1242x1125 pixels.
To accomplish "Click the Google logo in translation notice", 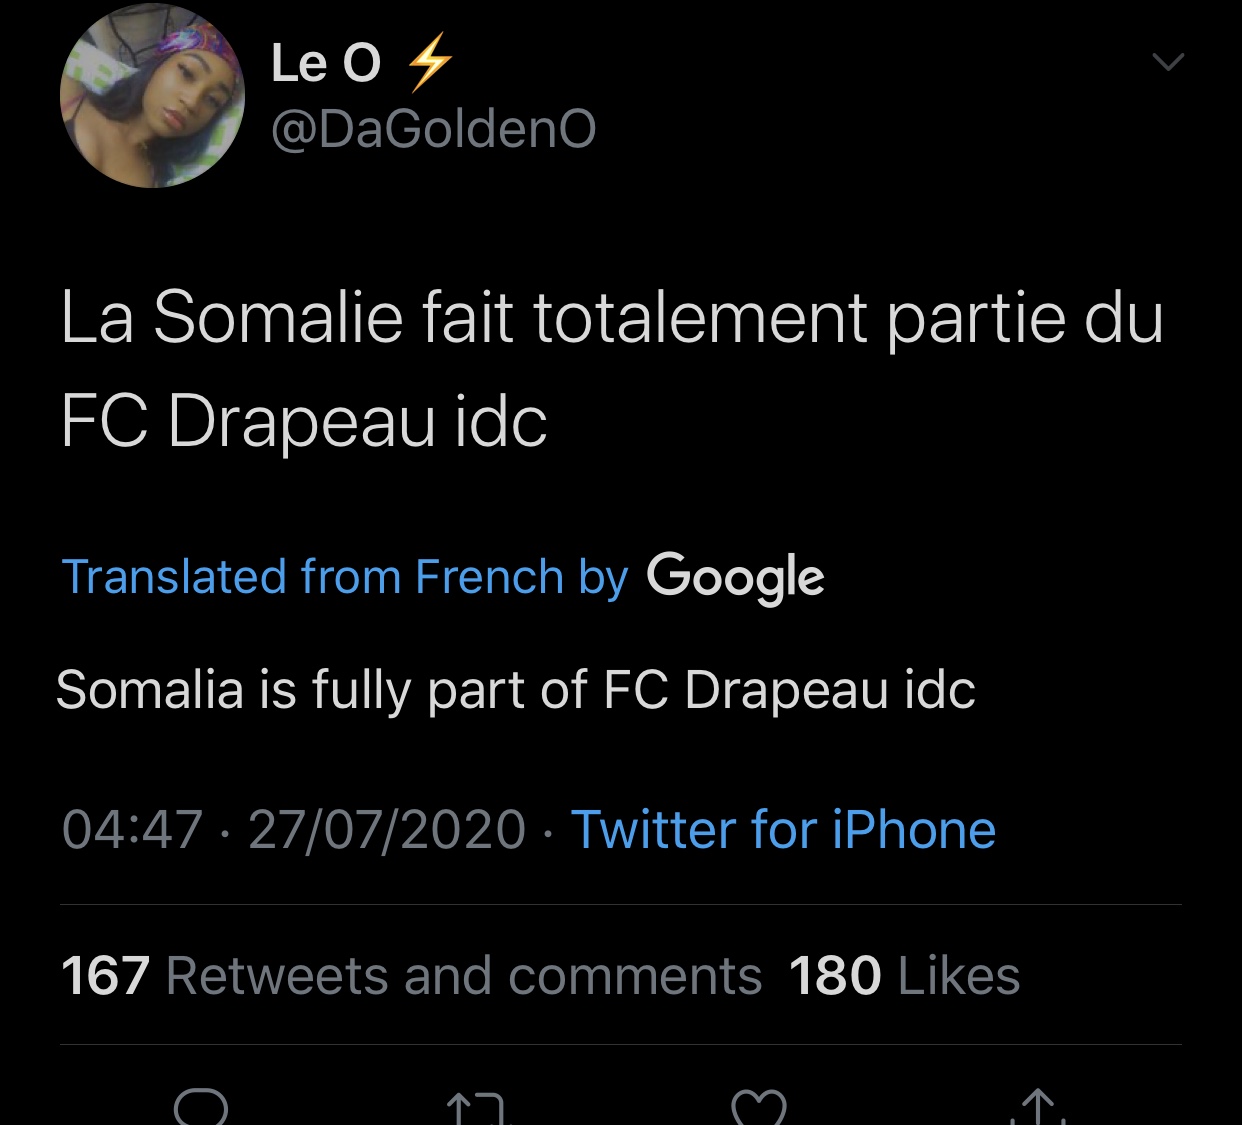I will click(x=735, y=577).
